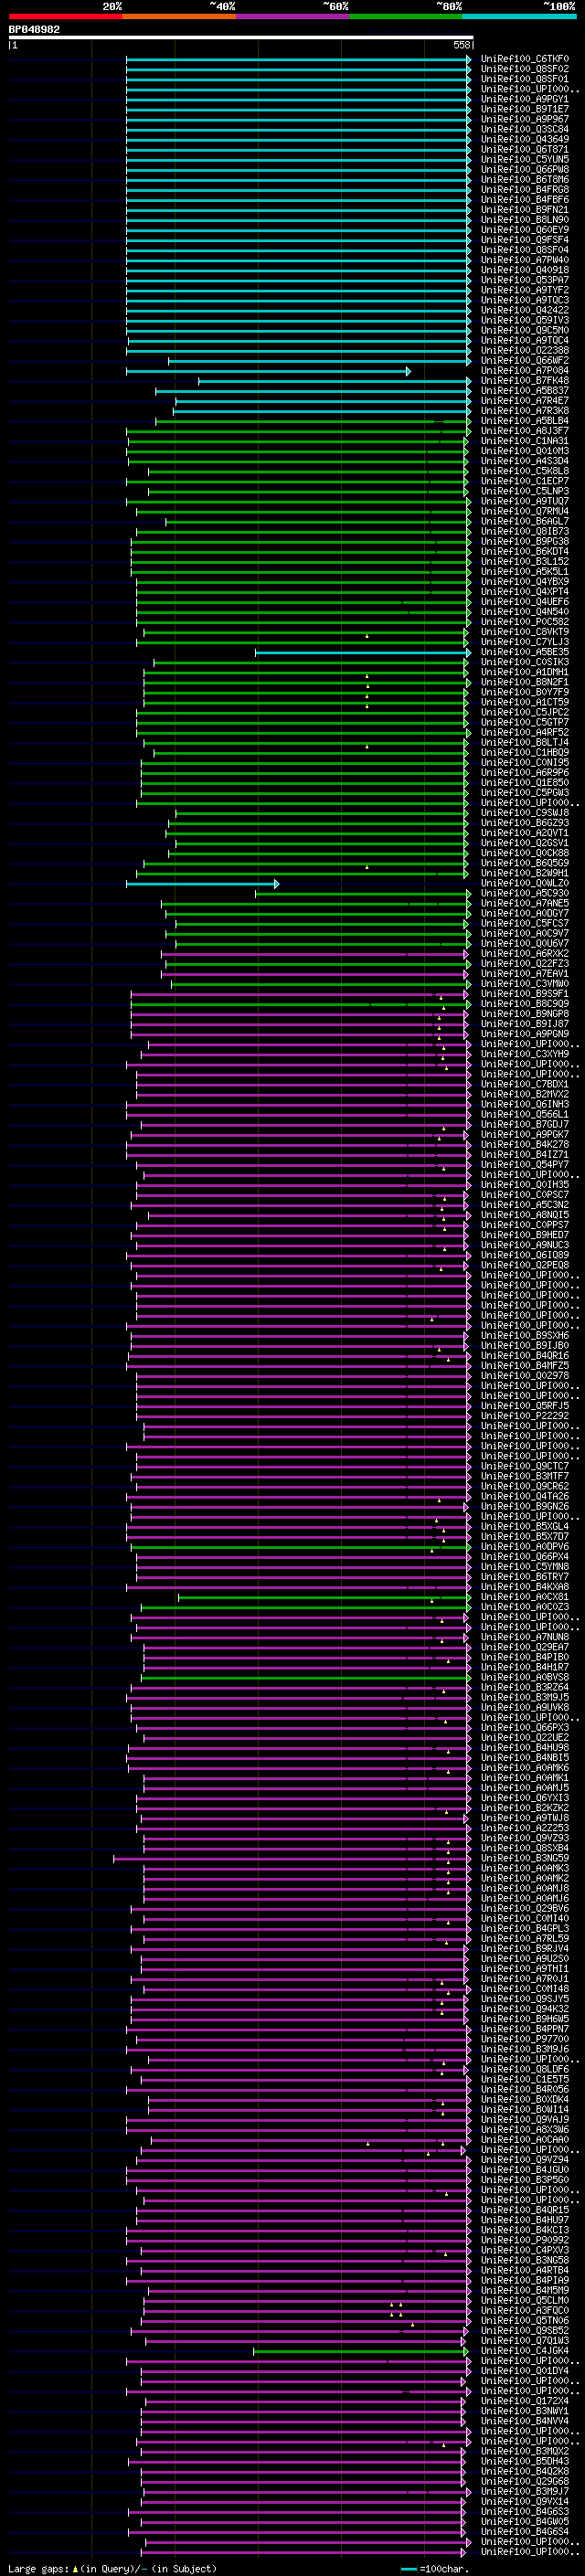Open hit UniRef100_C6TKF0
This screenshot has height=2576, width=585.
coord(525,59)
